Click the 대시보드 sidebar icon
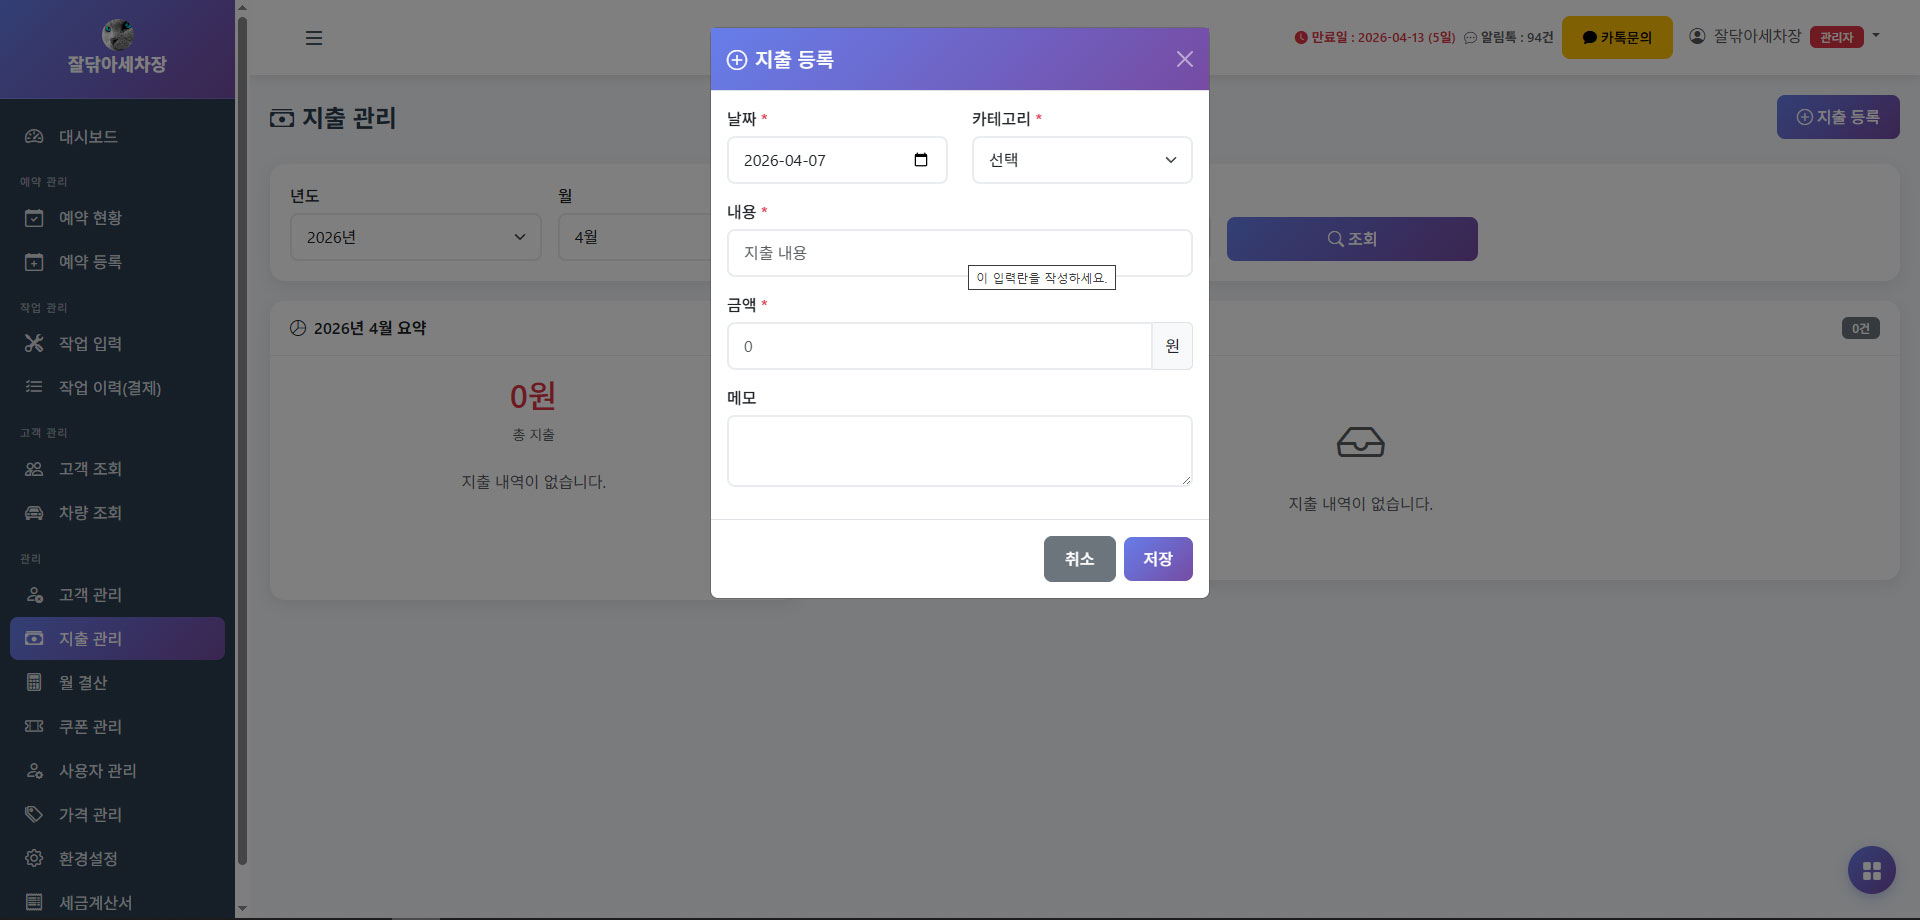 (x=34, y=137)
